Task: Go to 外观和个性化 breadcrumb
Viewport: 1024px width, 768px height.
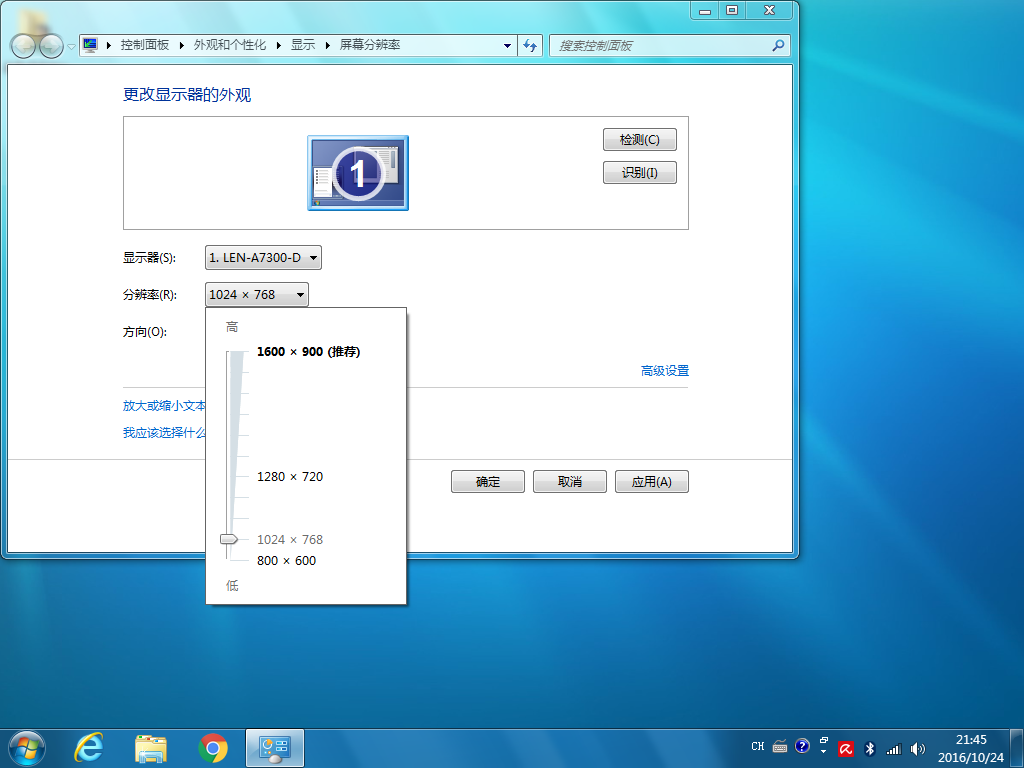Action: tap(230, 44)
